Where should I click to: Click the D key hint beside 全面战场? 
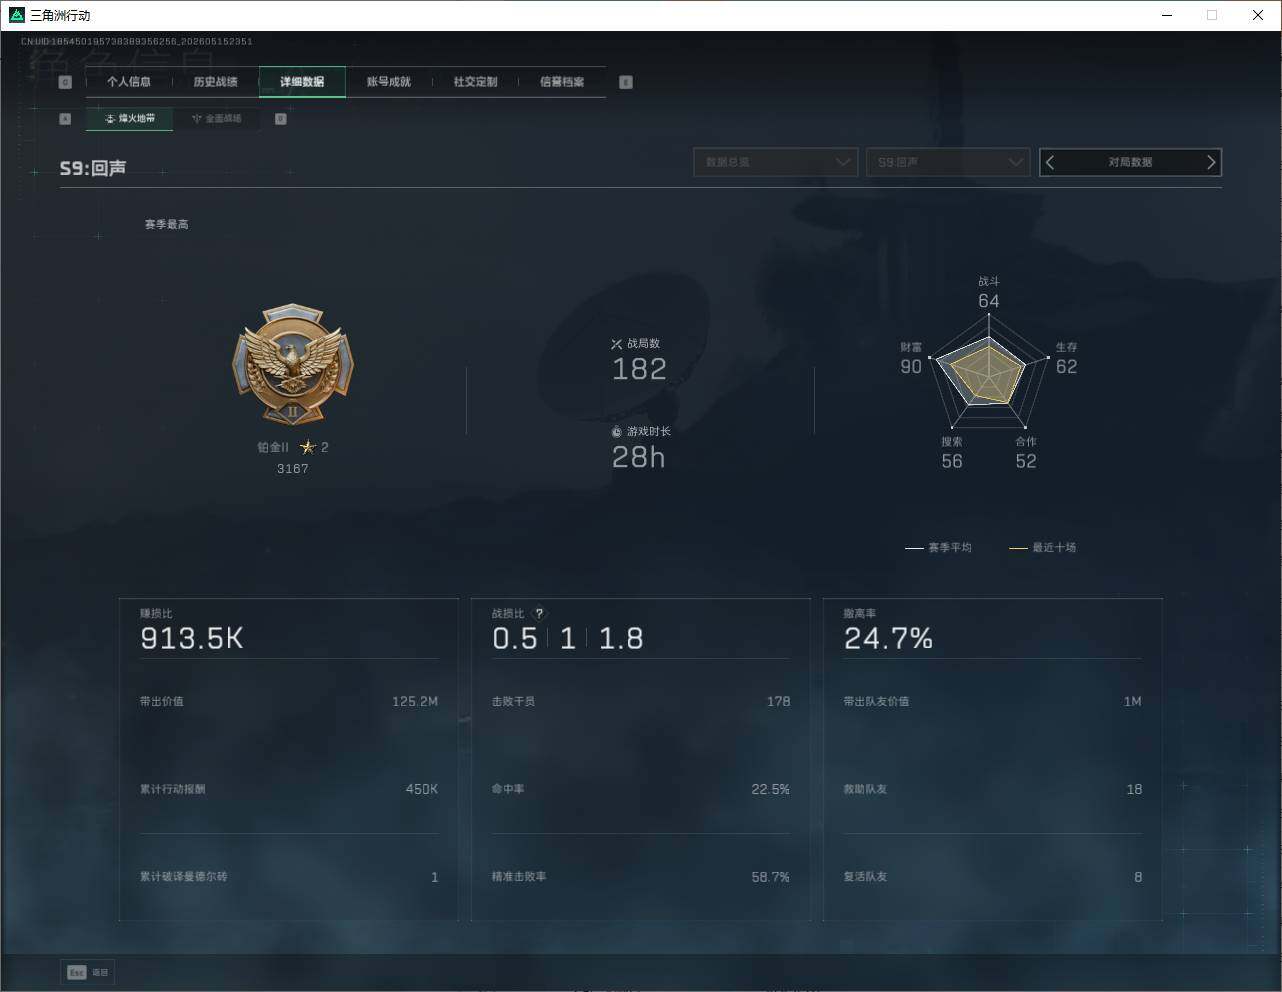pos(281,119)
